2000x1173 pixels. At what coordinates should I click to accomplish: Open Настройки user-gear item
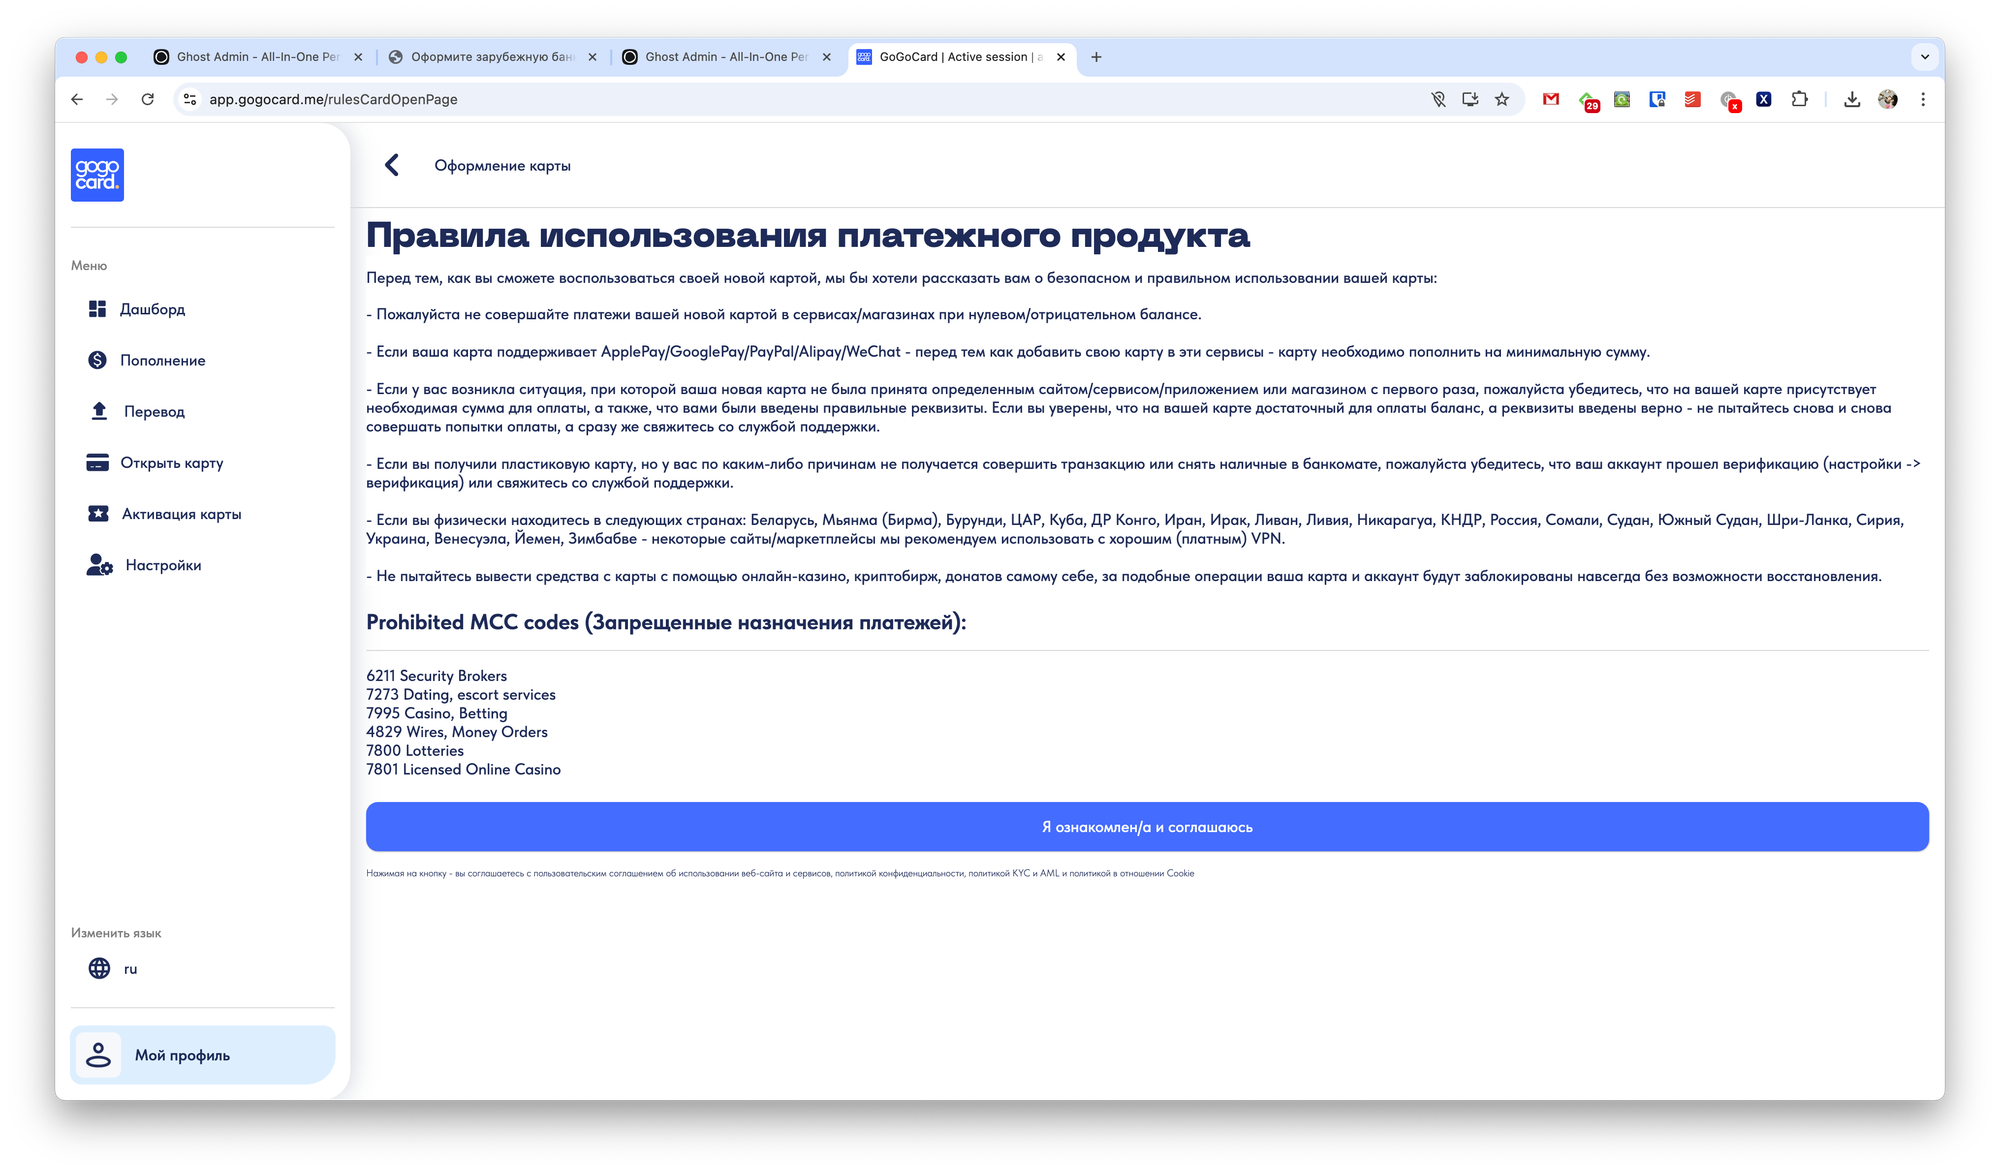point(162,565)
